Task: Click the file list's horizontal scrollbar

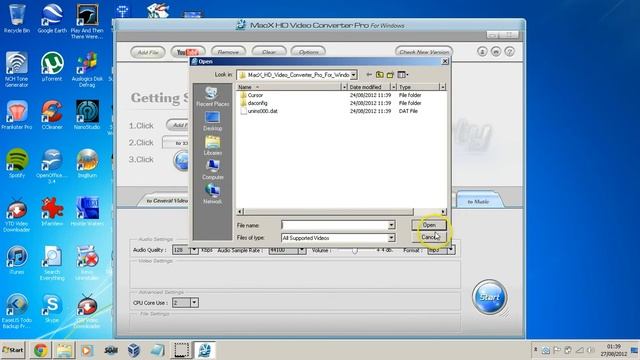Action: (329, 211)
